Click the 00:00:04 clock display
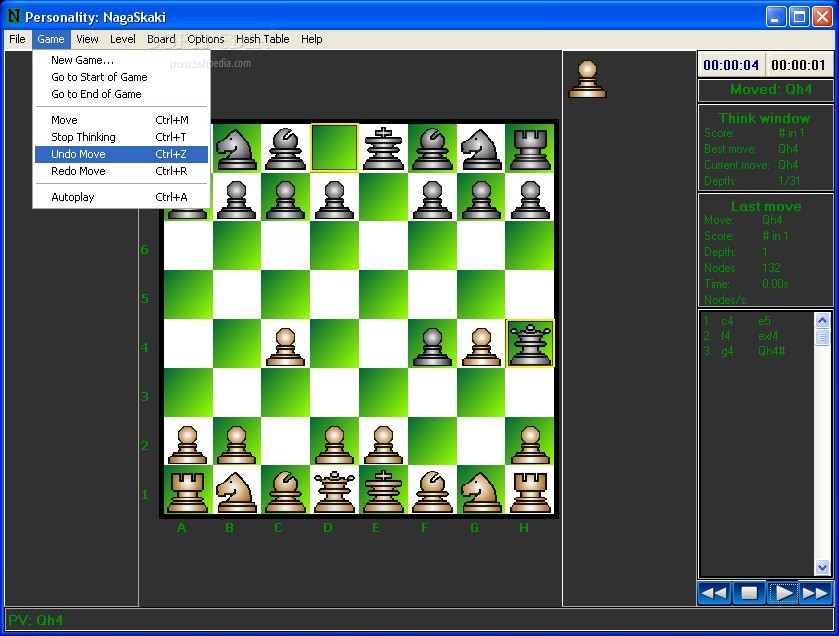This screenshot has height=636, width=839. [731, 65]
